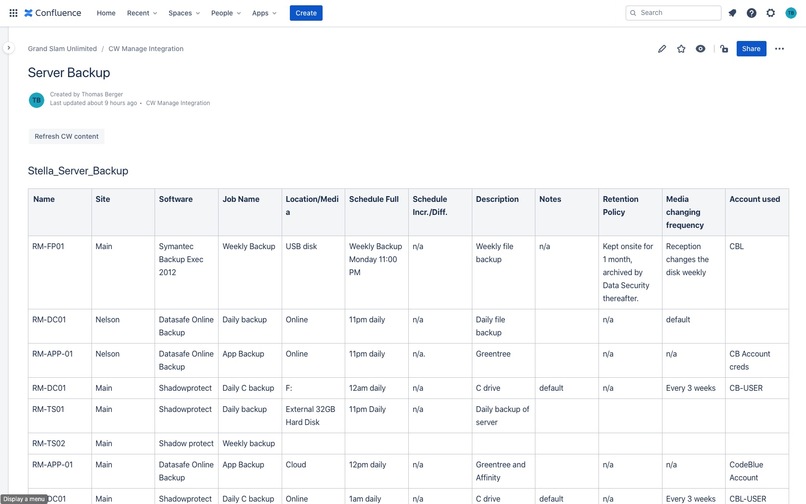Open the user profile avatar in the top bar
The height and width of the screenshot is (504, 806).
[791, 13]
